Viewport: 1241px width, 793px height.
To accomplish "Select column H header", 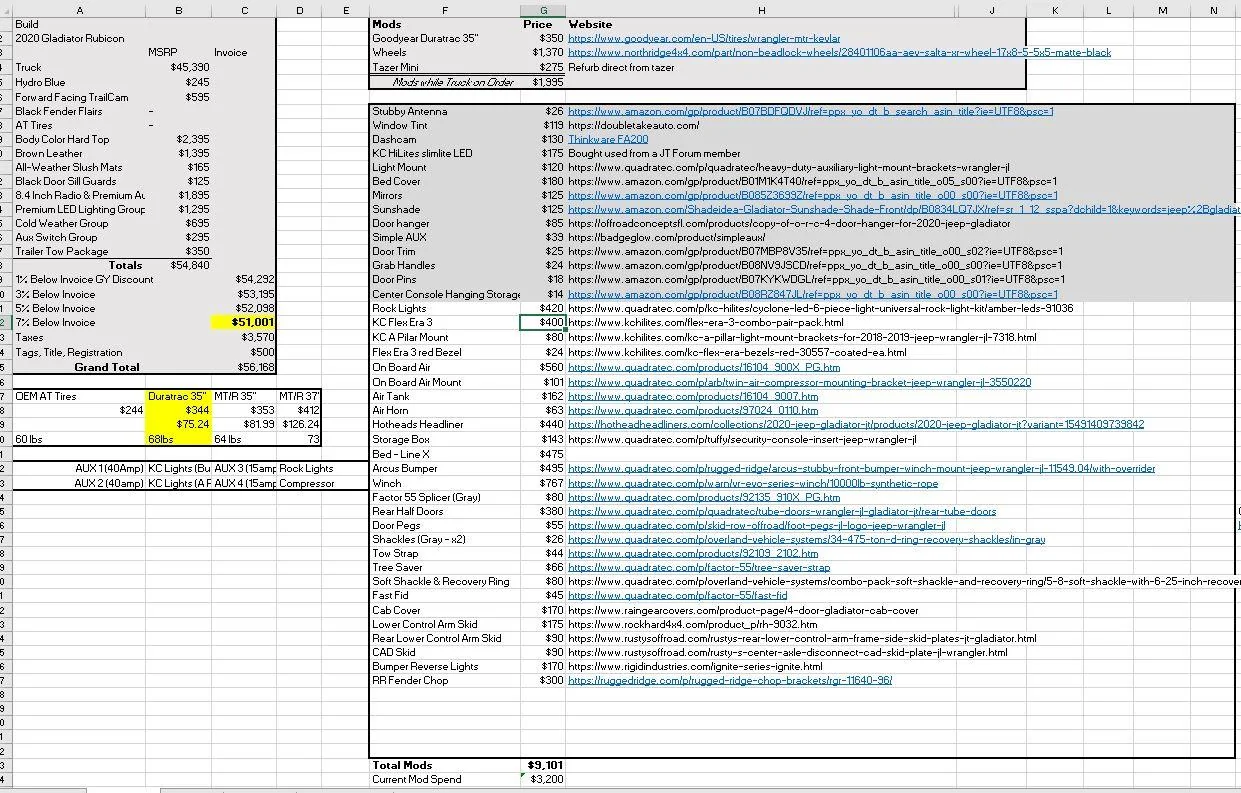I will [762, 9].
